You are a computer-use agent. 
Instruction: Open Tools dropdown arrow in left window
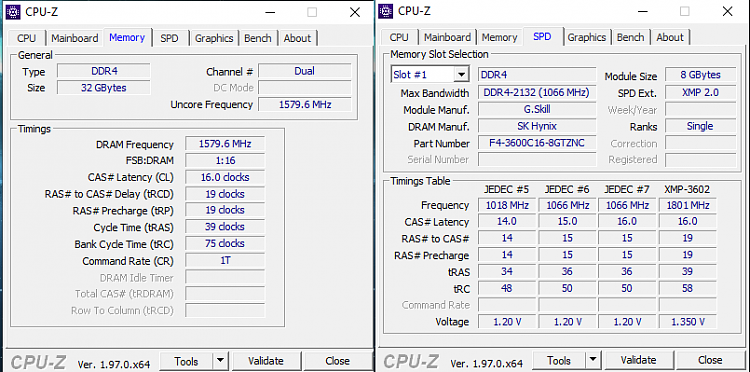coord(220,361)
